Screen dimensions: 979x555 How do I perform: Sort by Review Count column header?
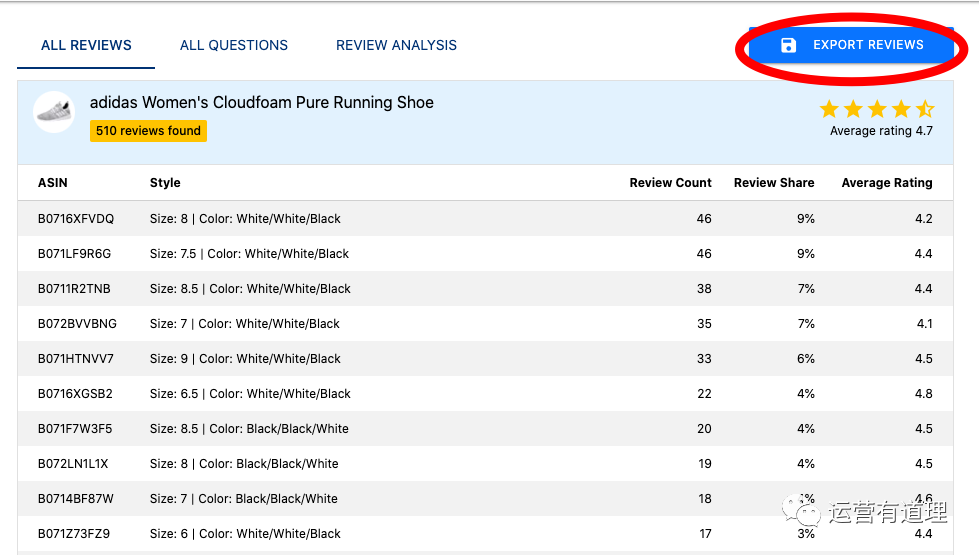pos(670,183)
